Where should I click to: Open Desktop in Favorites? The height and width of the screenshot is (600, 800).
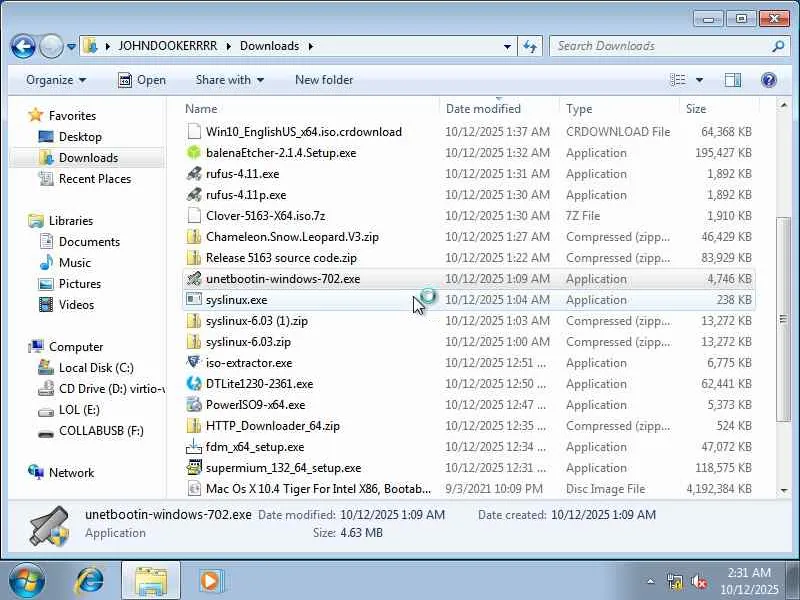point(80,137)
